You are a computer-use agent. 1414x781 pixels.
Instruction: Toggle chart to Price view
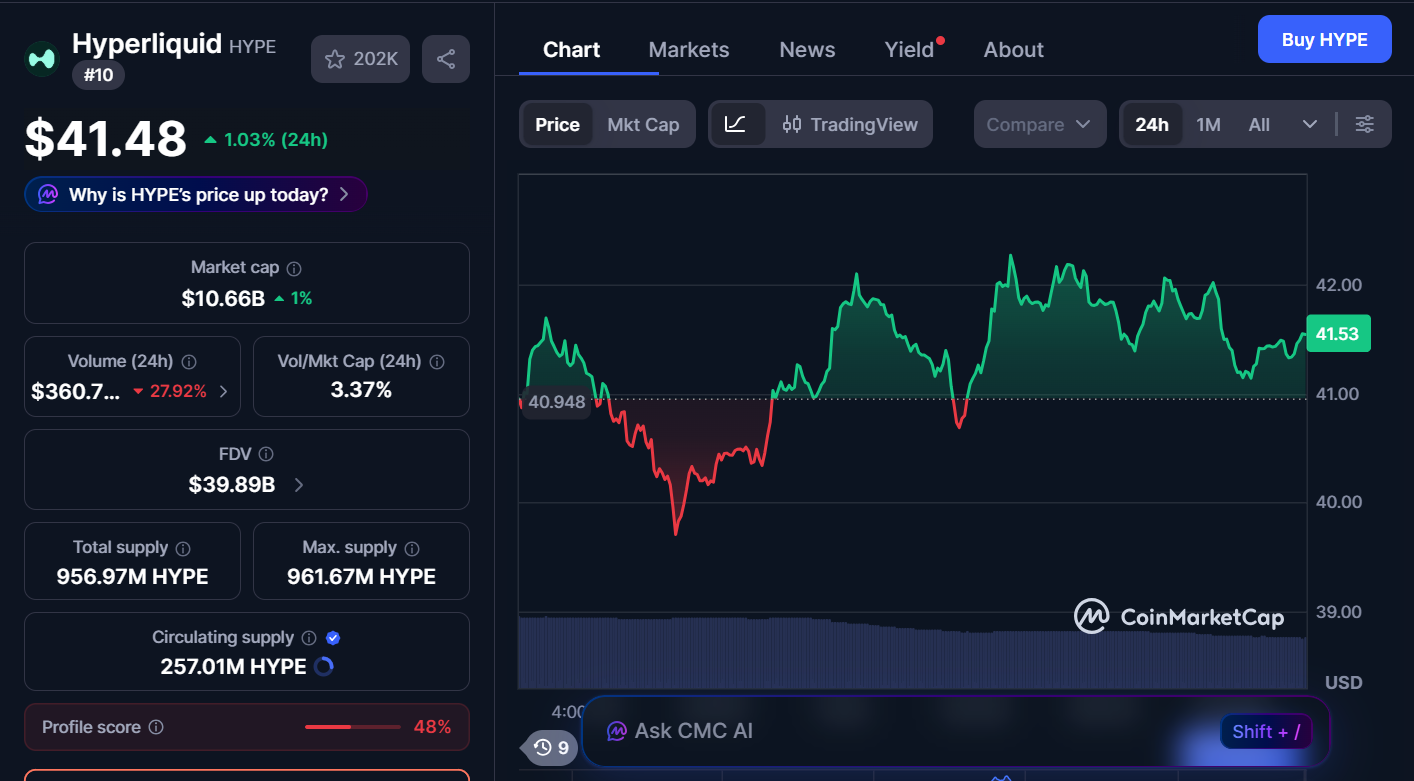pos(557,124)
